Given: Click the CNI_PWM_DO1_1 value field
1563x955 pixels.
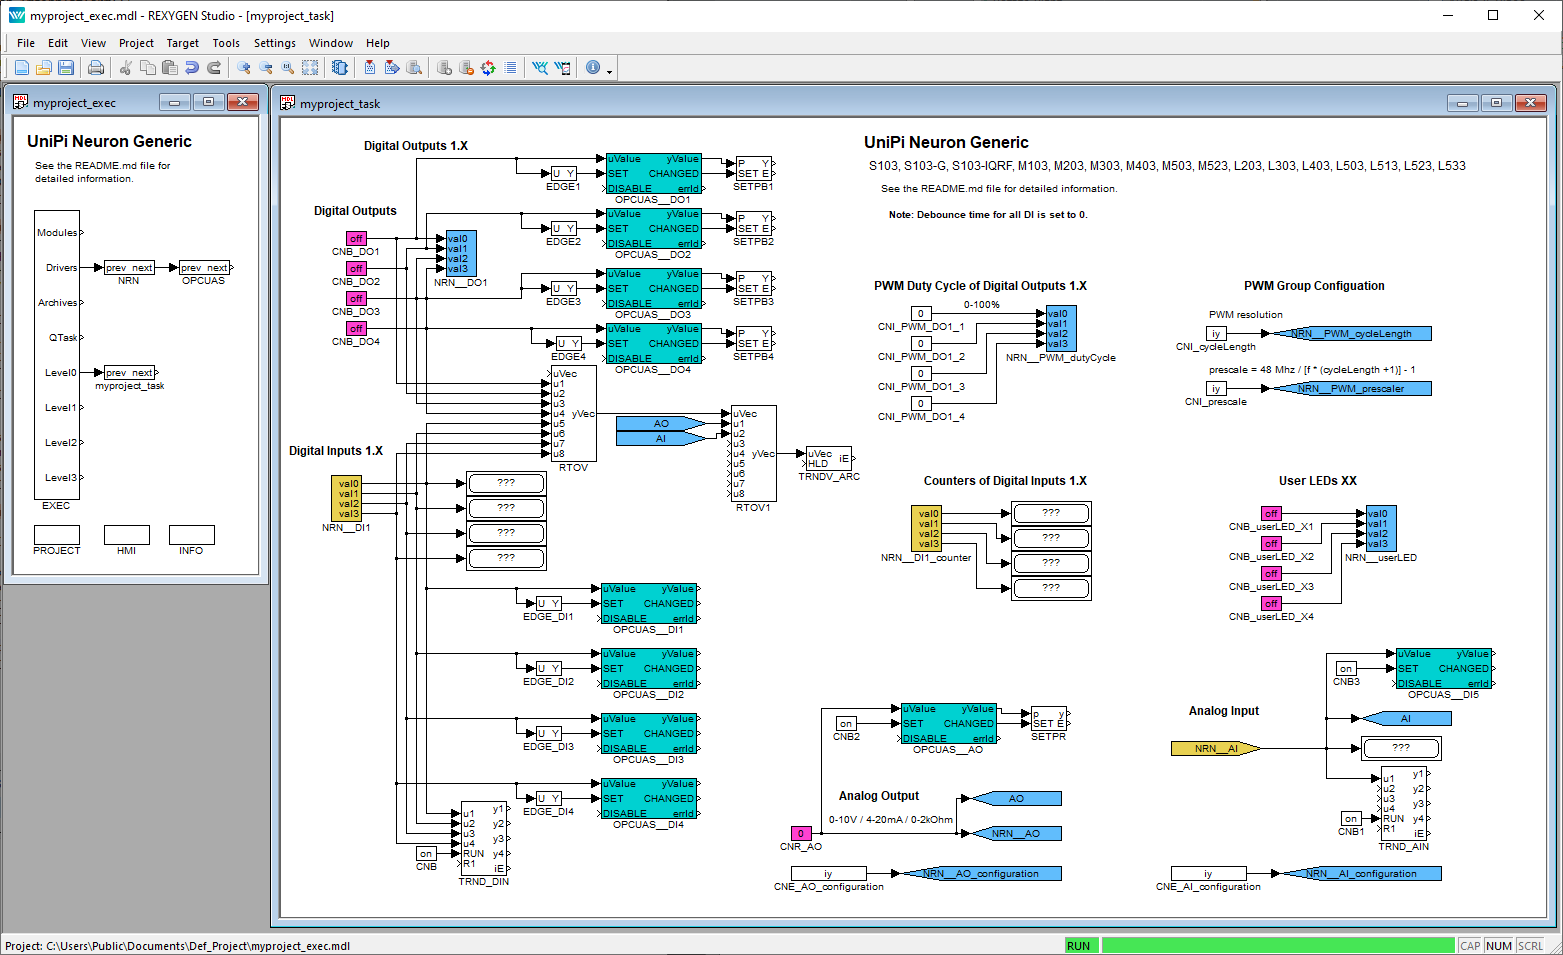Looking at the screenshot, I should [x=921, y=313].
